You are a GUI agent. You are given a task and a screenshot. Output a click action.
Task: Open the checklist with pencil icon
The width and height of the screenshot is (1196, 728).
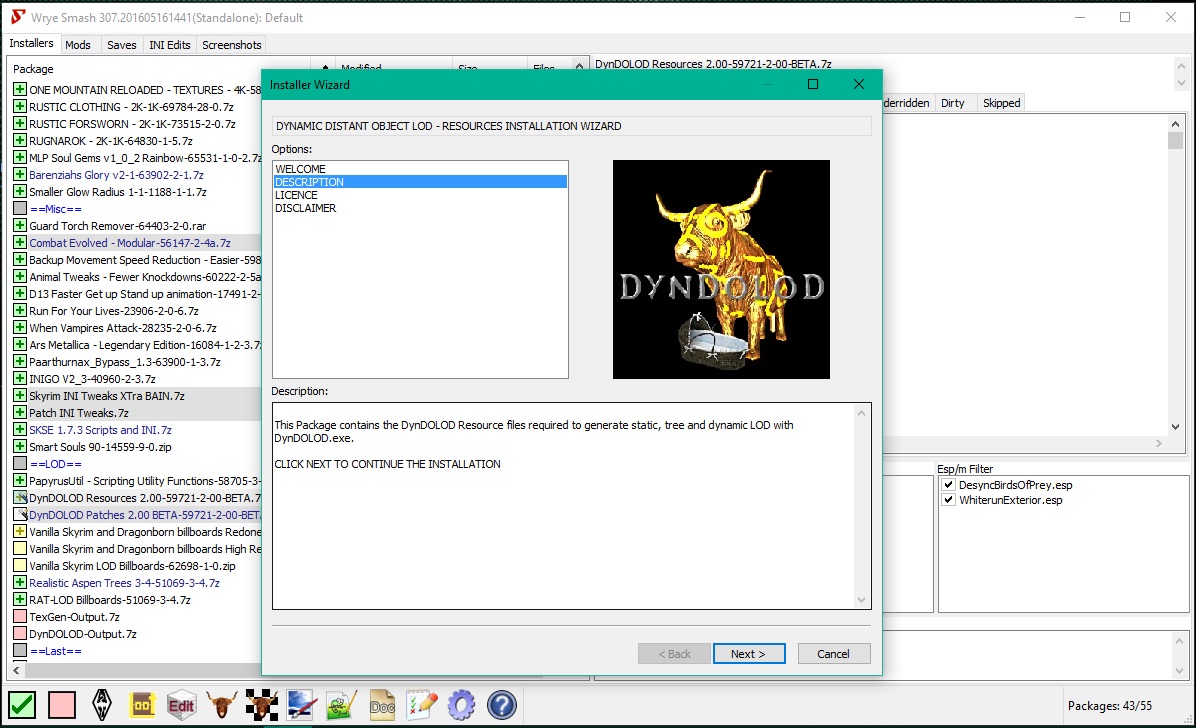(x=422, y=705)
